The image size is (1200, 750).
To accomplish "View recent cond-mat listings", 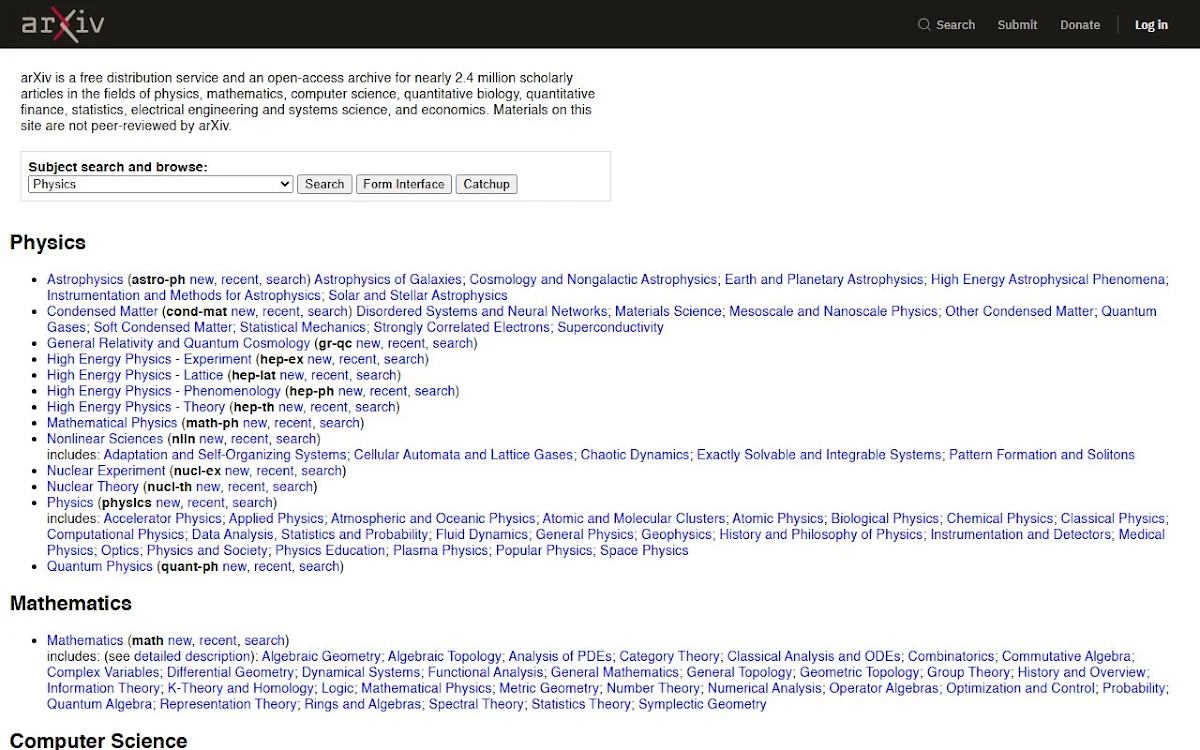I will point(281,311).
